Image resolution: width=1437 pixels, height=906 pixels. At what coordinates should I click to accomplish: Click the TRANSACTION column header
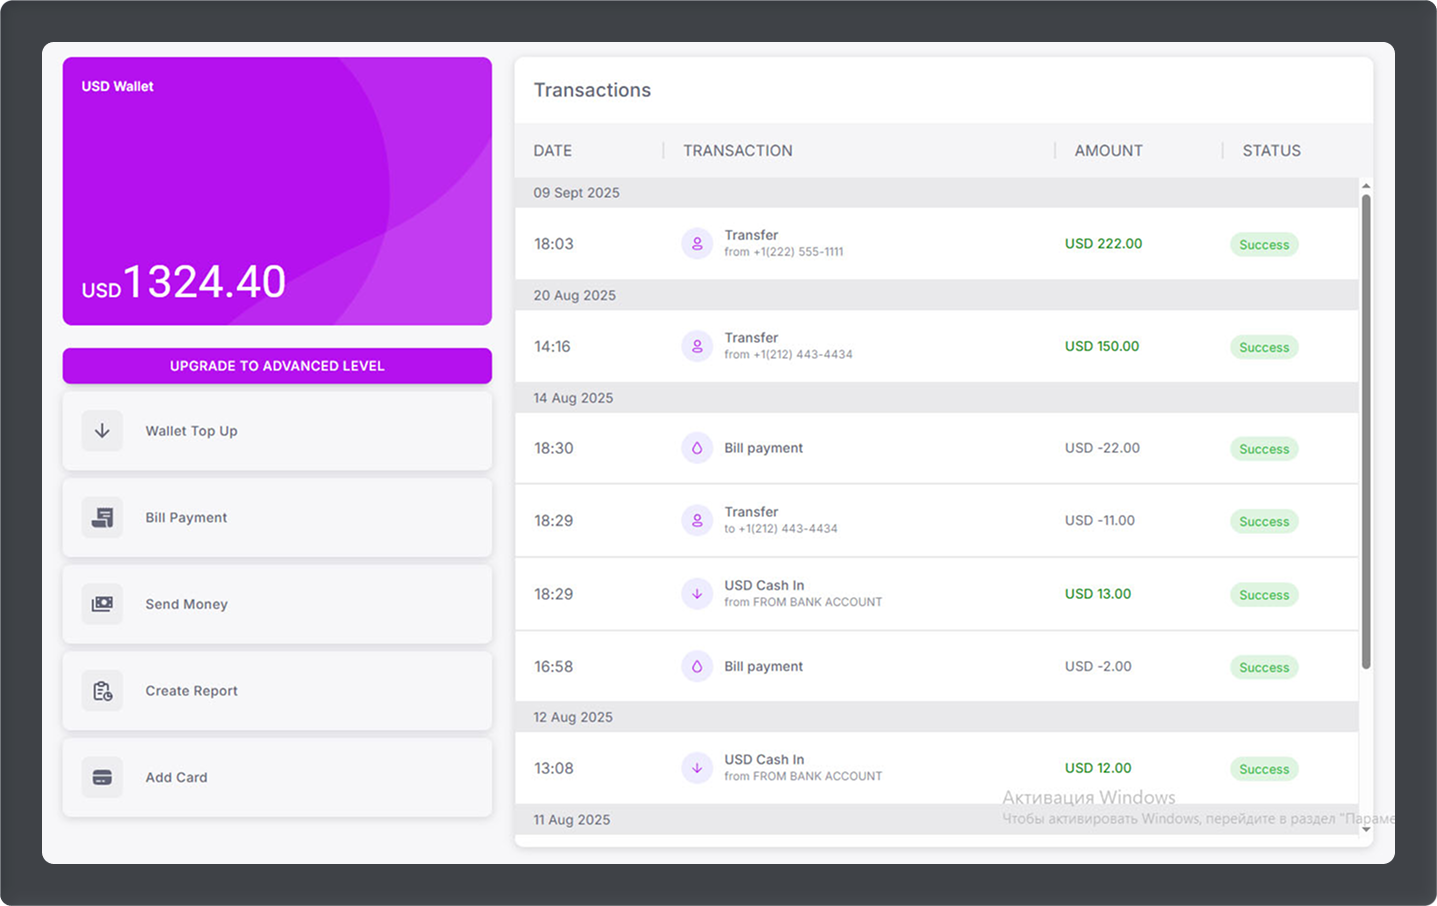click(737, 151)
